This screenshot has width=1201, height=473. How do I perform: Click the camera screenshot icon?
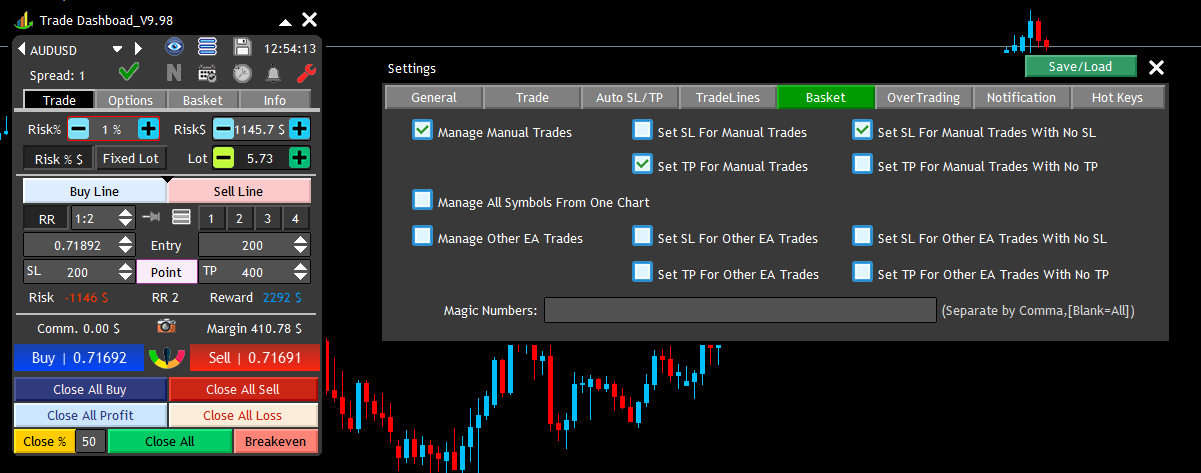166,326
